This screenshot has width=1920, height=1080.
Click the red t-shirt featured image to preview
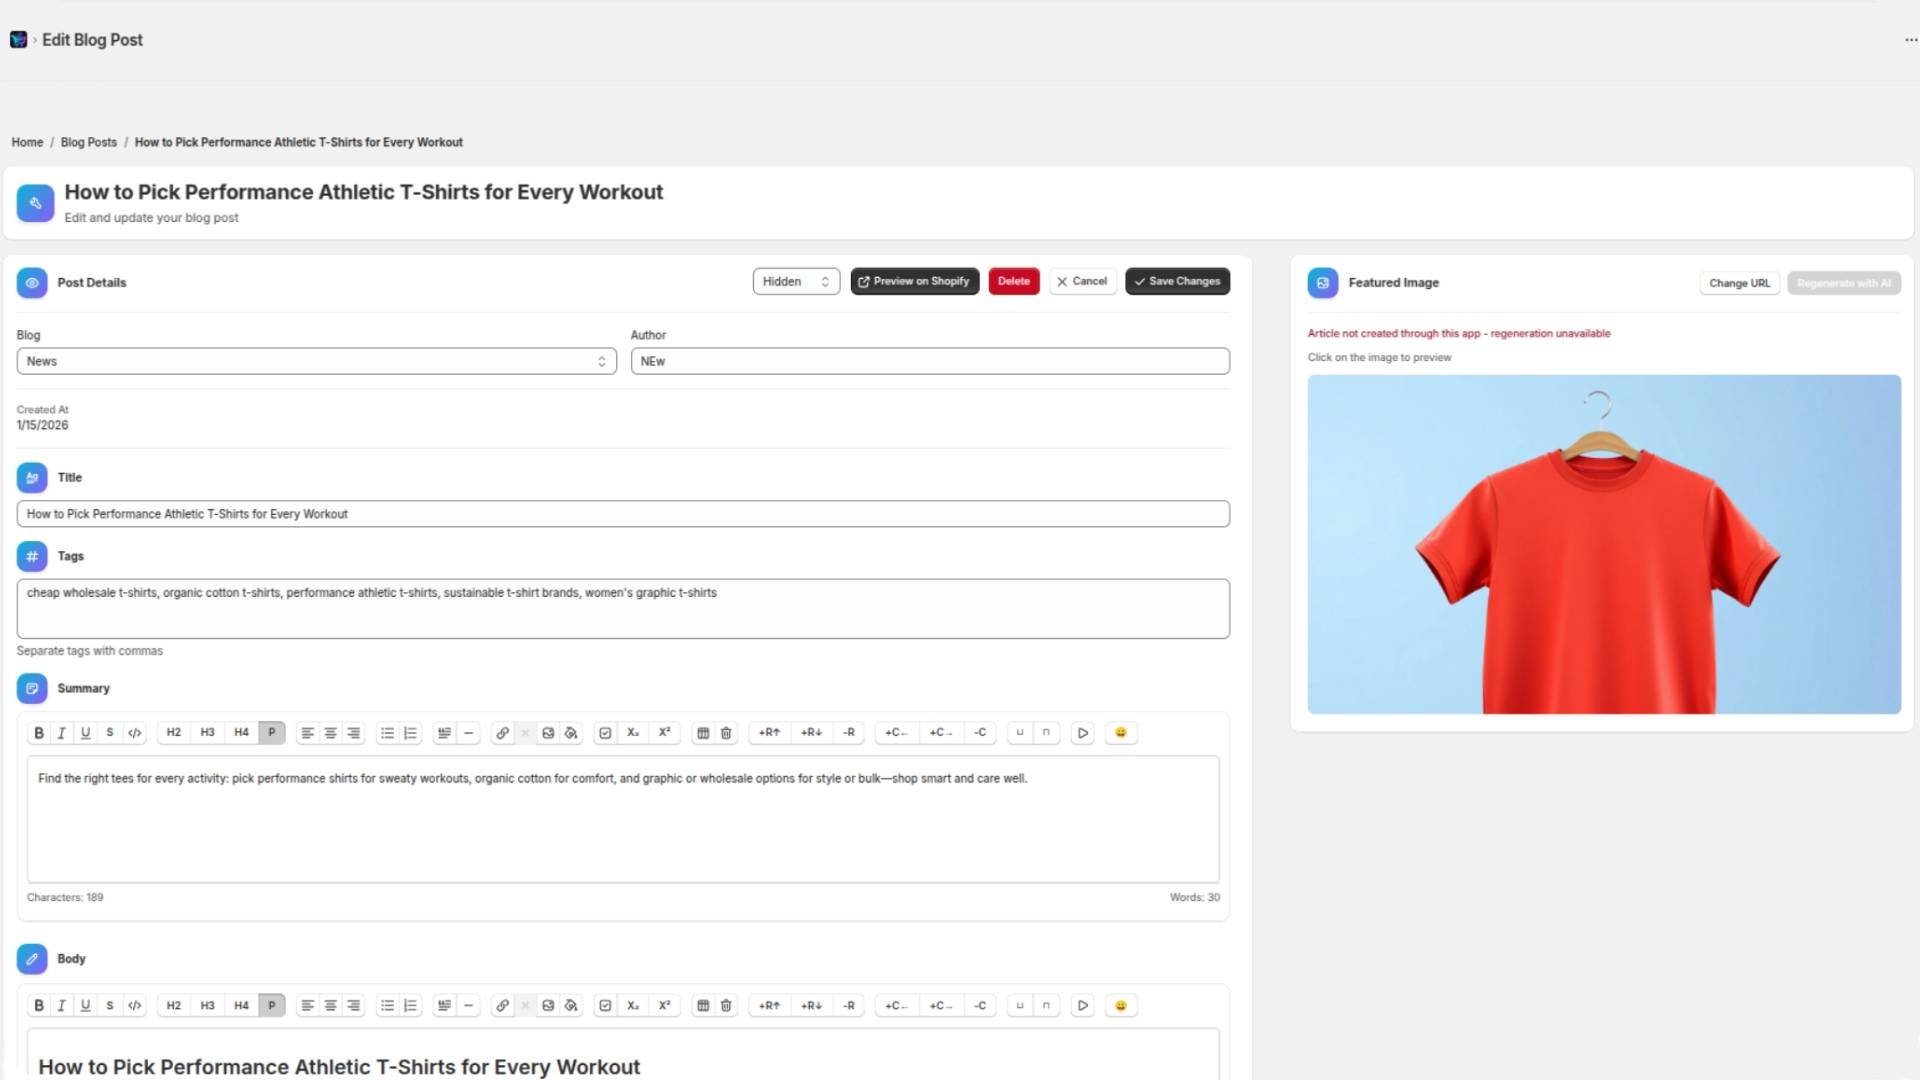(x=1601, y=545)
